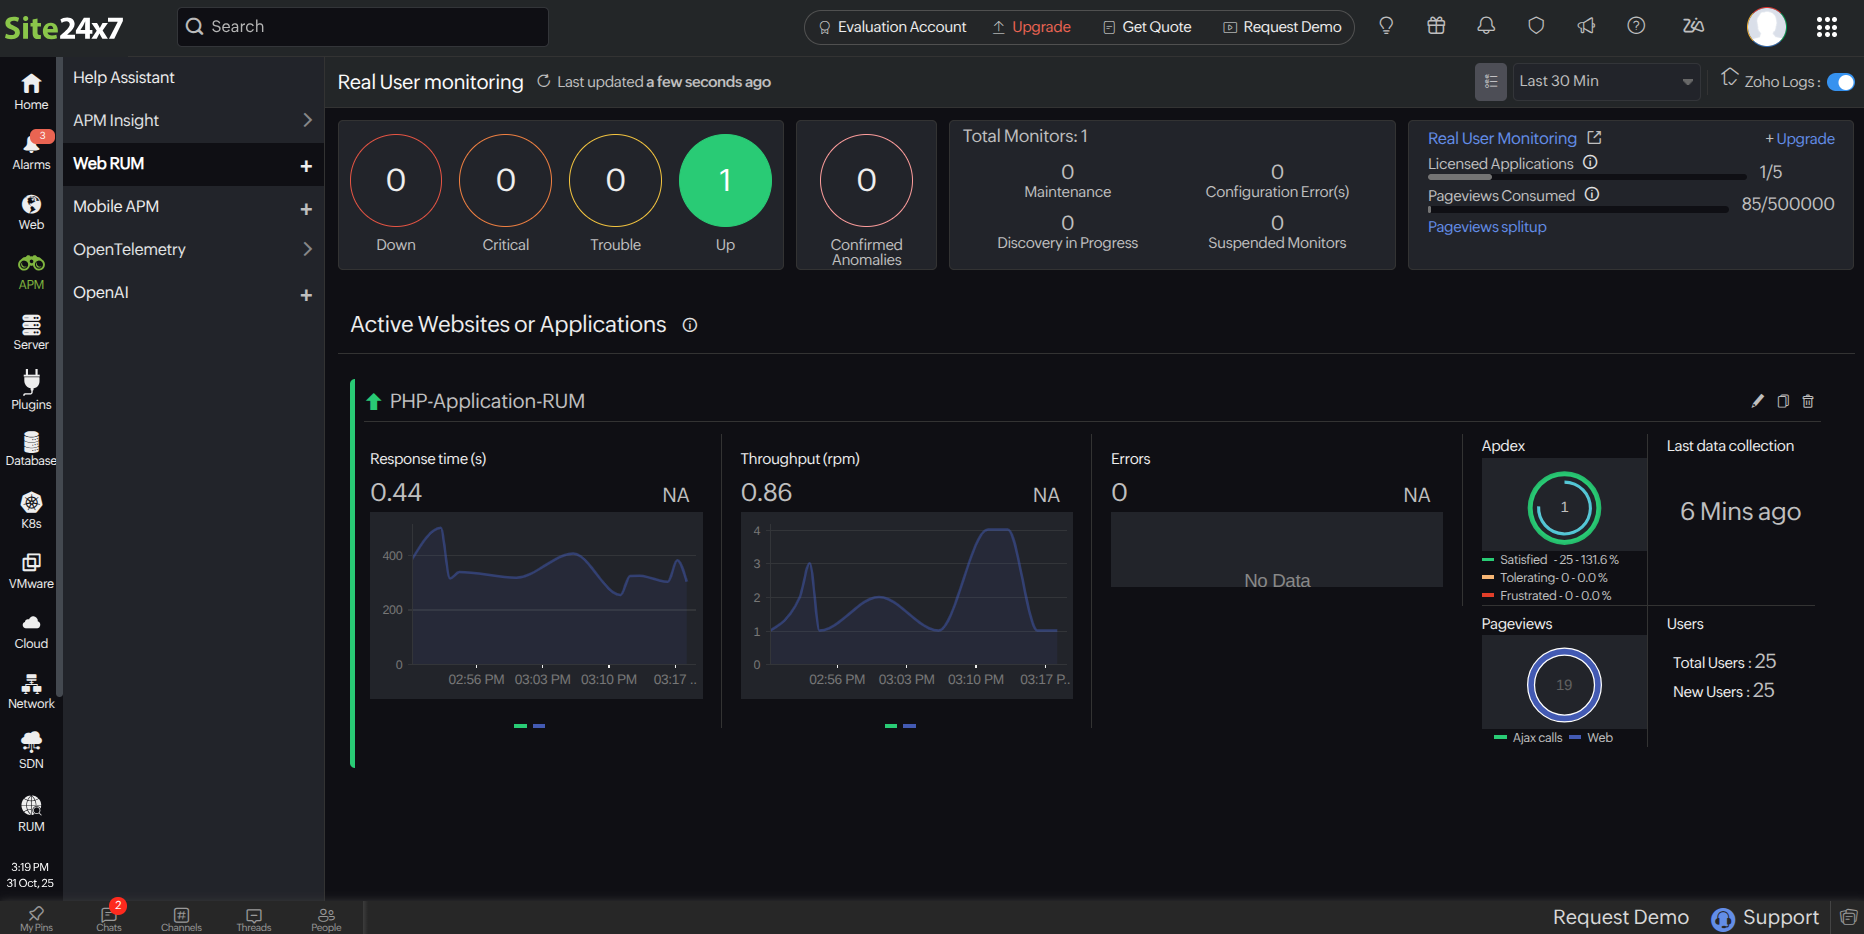Screen dimensions: 1864x934
Task: Open Help Assistant from the menu
Action: click(123, 76)
